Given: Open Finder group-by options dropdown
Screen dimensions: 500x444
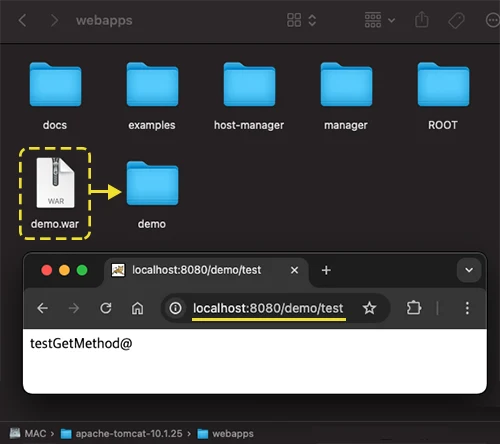Looking at the screenshot, I should point(380,20).
